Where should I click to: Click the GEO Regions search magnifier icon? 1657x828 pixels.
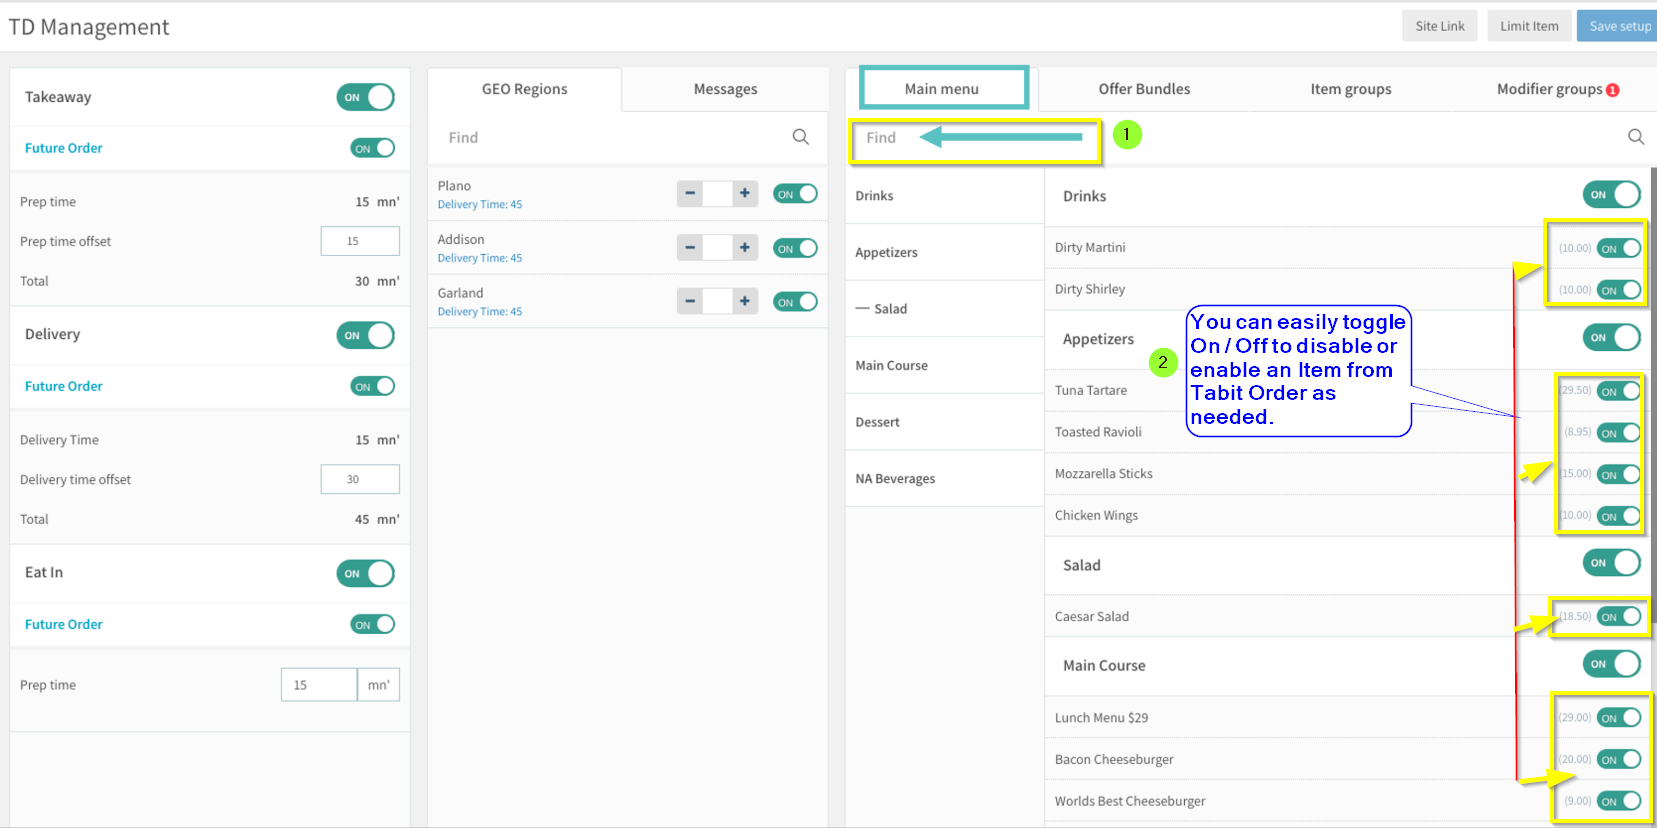(800, 137)
